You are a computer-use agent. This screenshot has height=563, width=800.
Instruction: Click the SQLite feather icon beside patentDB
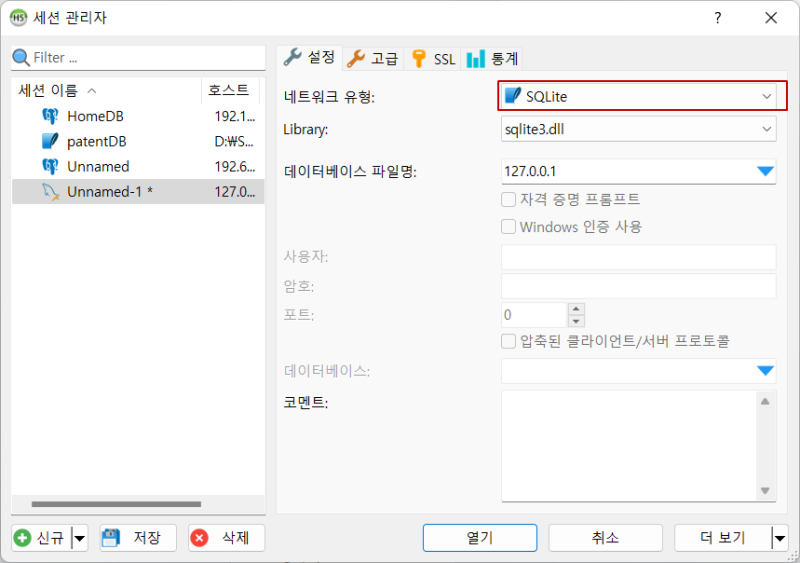click(x=50, y=141)
